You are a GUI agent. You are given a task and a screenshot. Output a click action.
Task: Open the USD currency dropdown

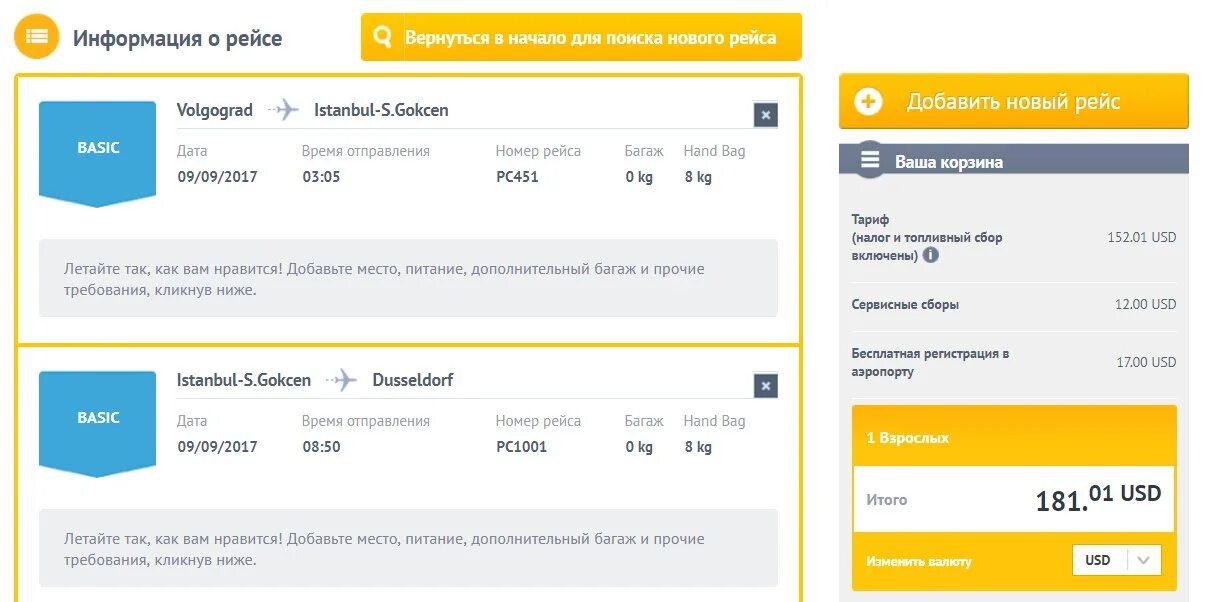pos(1116,560)
